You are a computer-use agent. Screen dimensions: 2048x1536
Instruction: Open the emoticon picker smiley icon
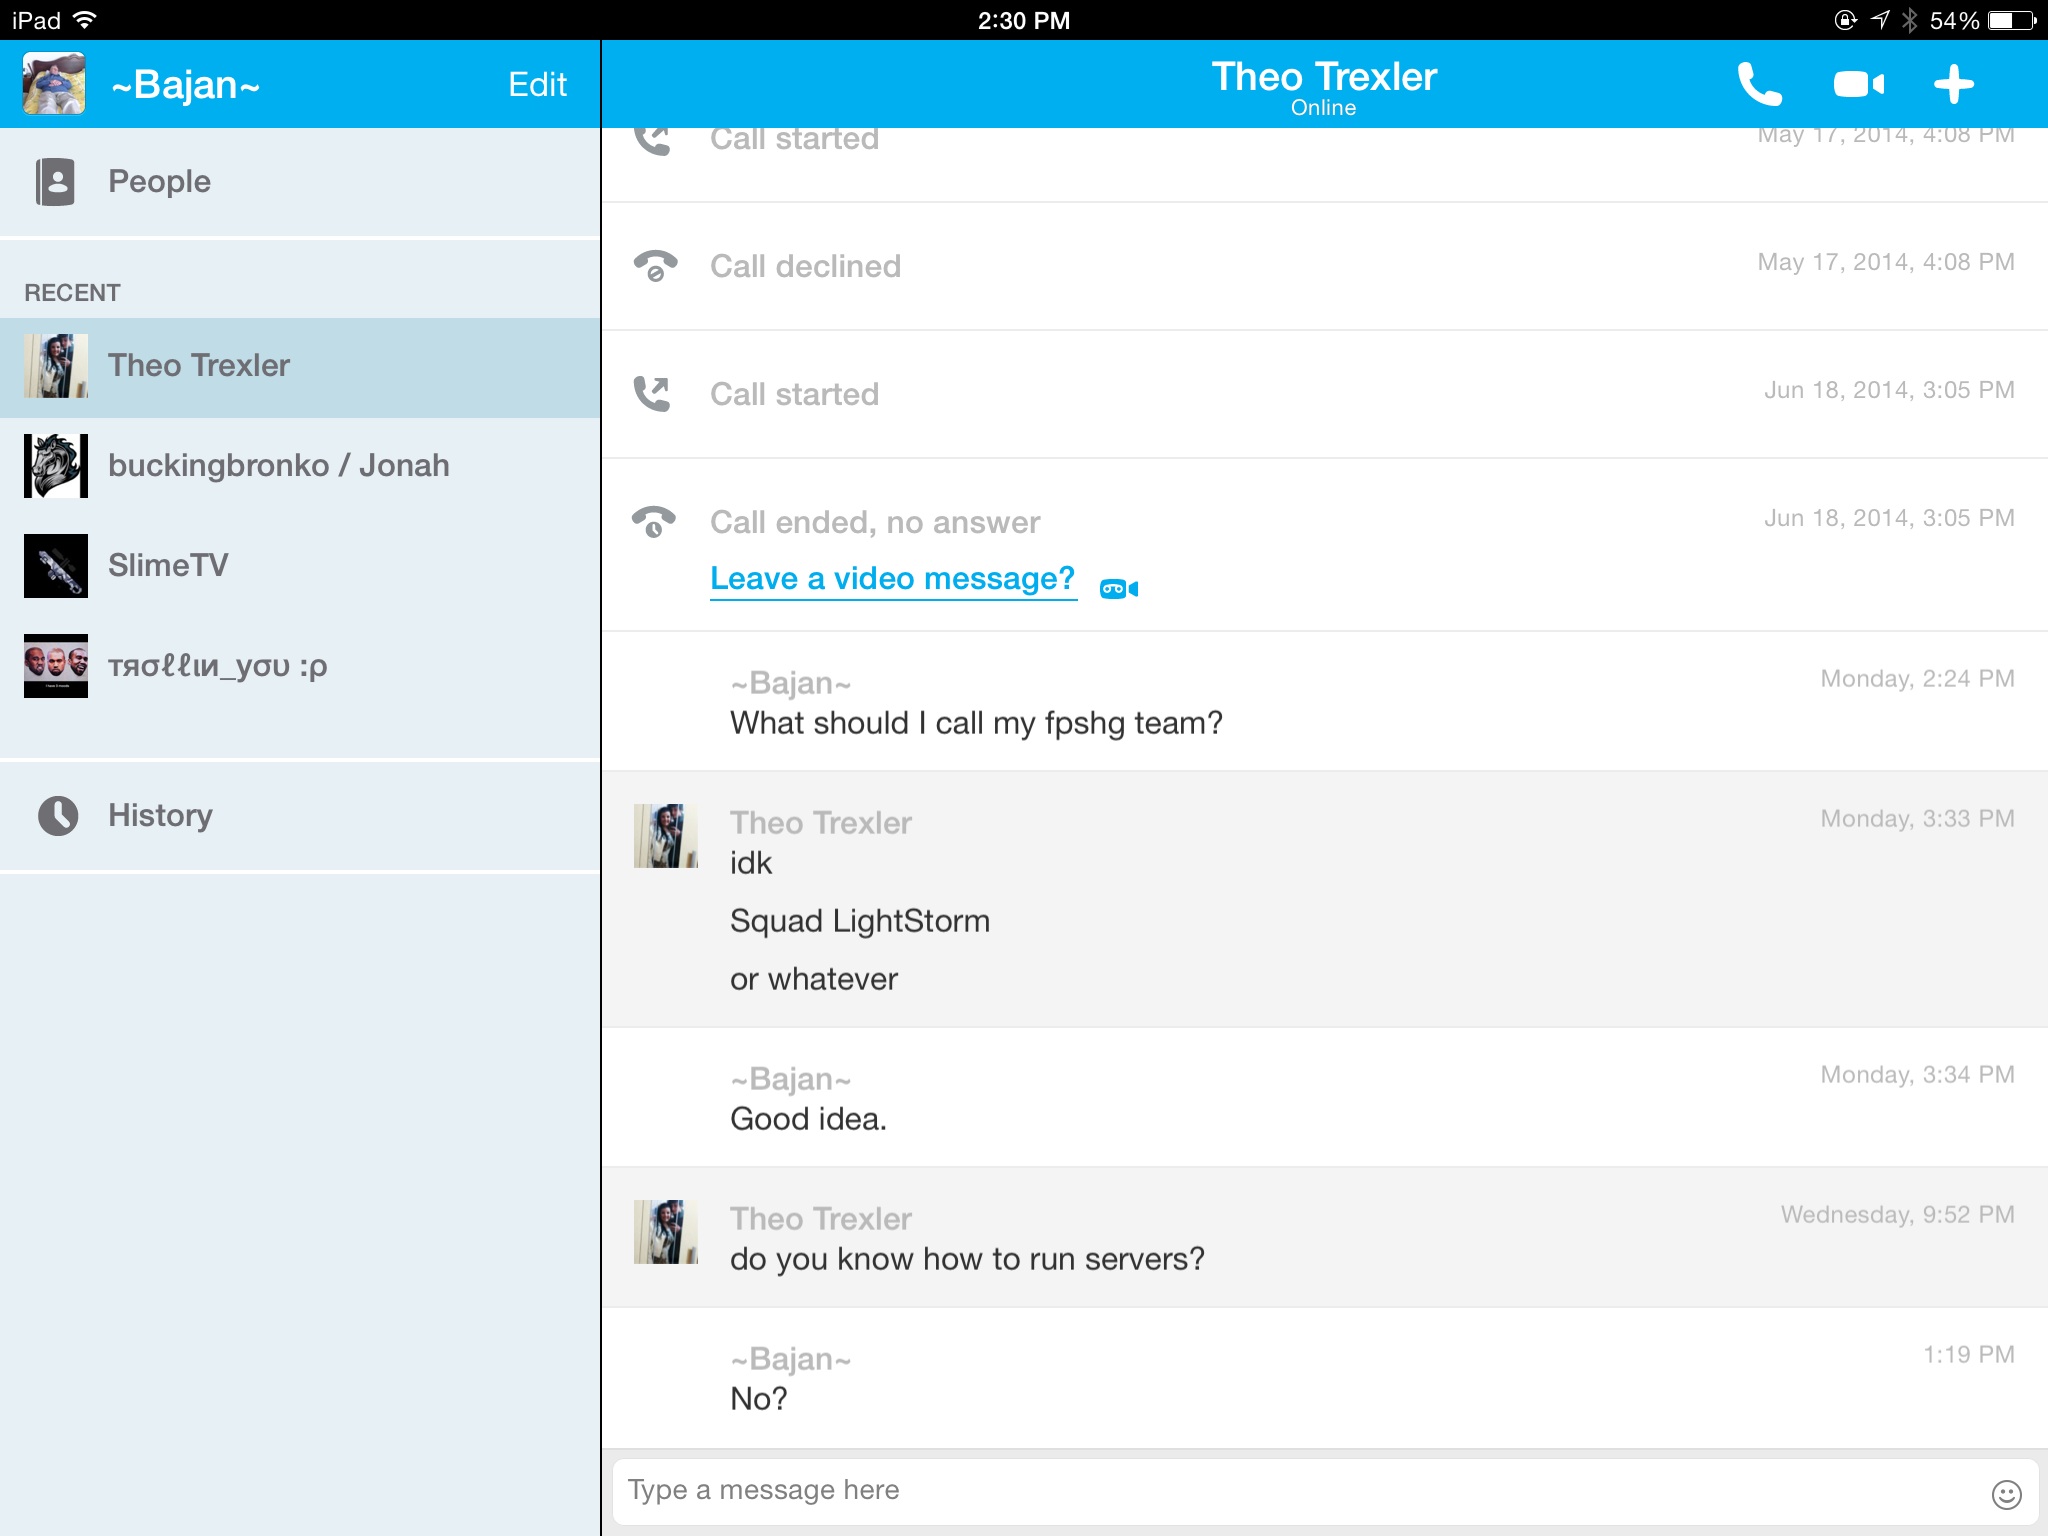(x=2006, y=1494)
